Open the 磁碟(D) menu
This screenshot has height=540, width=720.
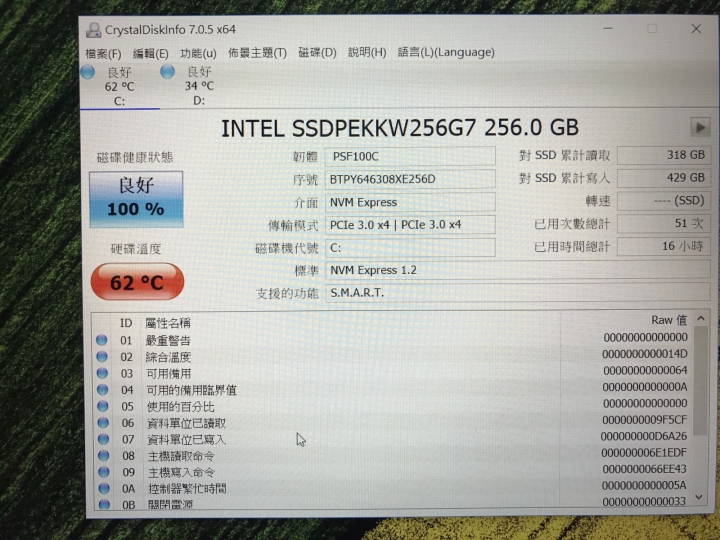(x=317, y=52)
